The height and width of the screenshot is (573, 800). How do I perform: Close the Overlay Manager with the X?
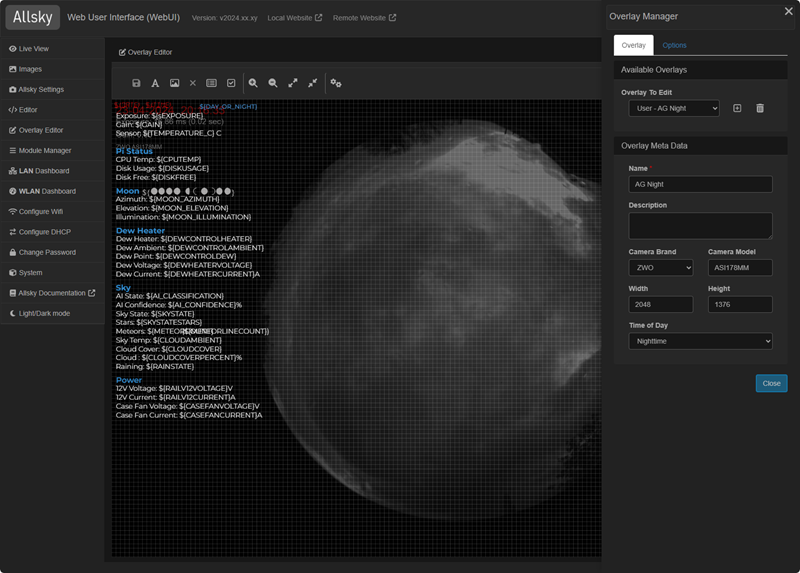[x=789, y=11]
